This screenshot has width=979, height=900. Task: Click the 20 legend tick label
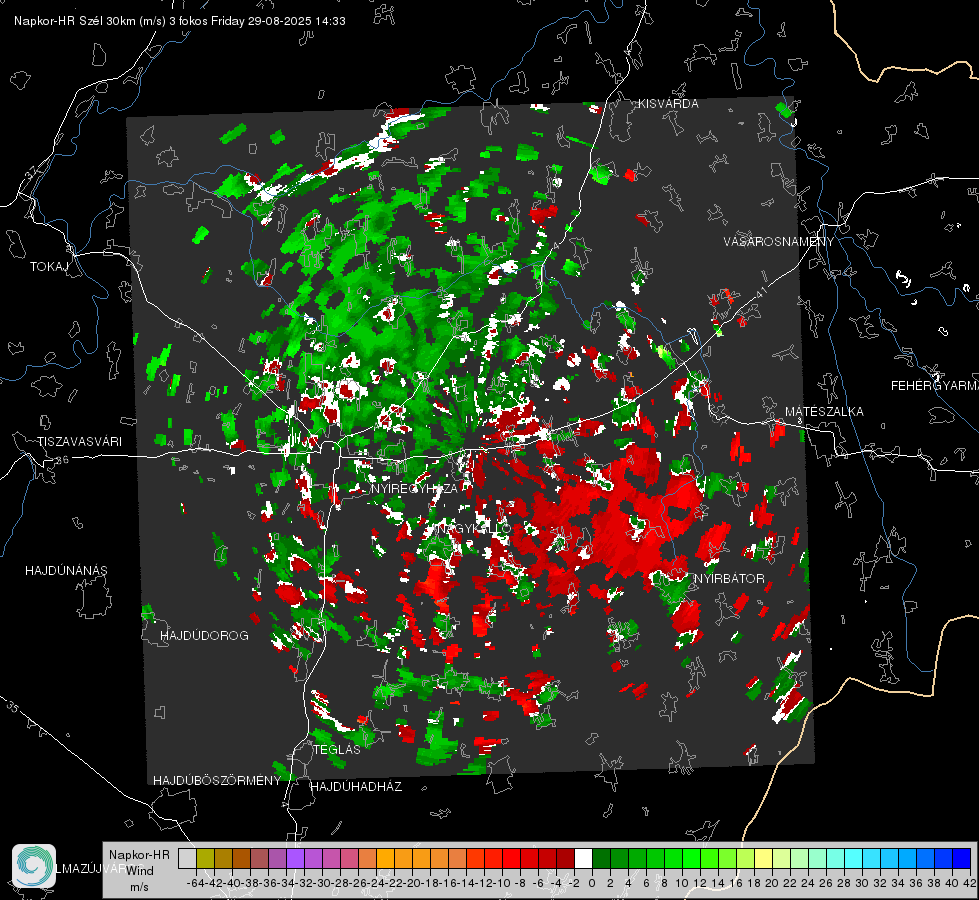(x=772, y=883)
